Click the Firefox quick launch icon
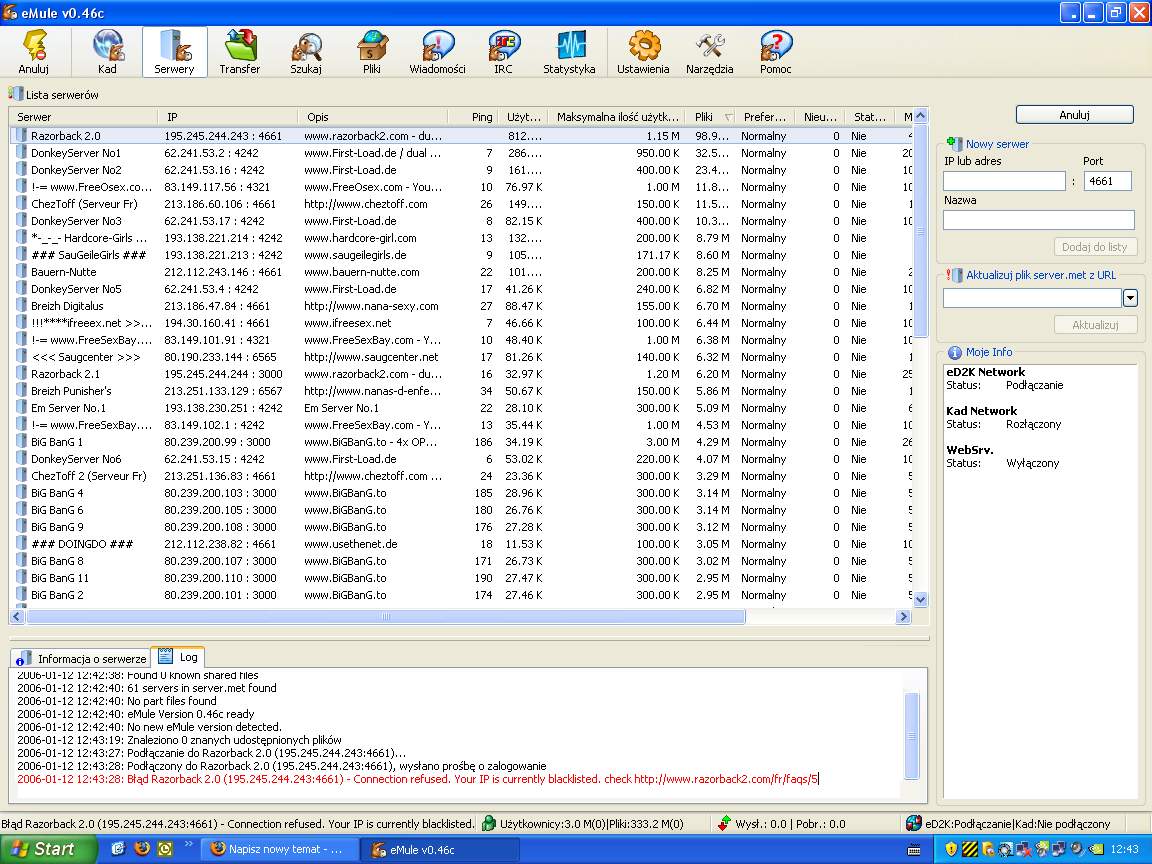 point(142,849)
